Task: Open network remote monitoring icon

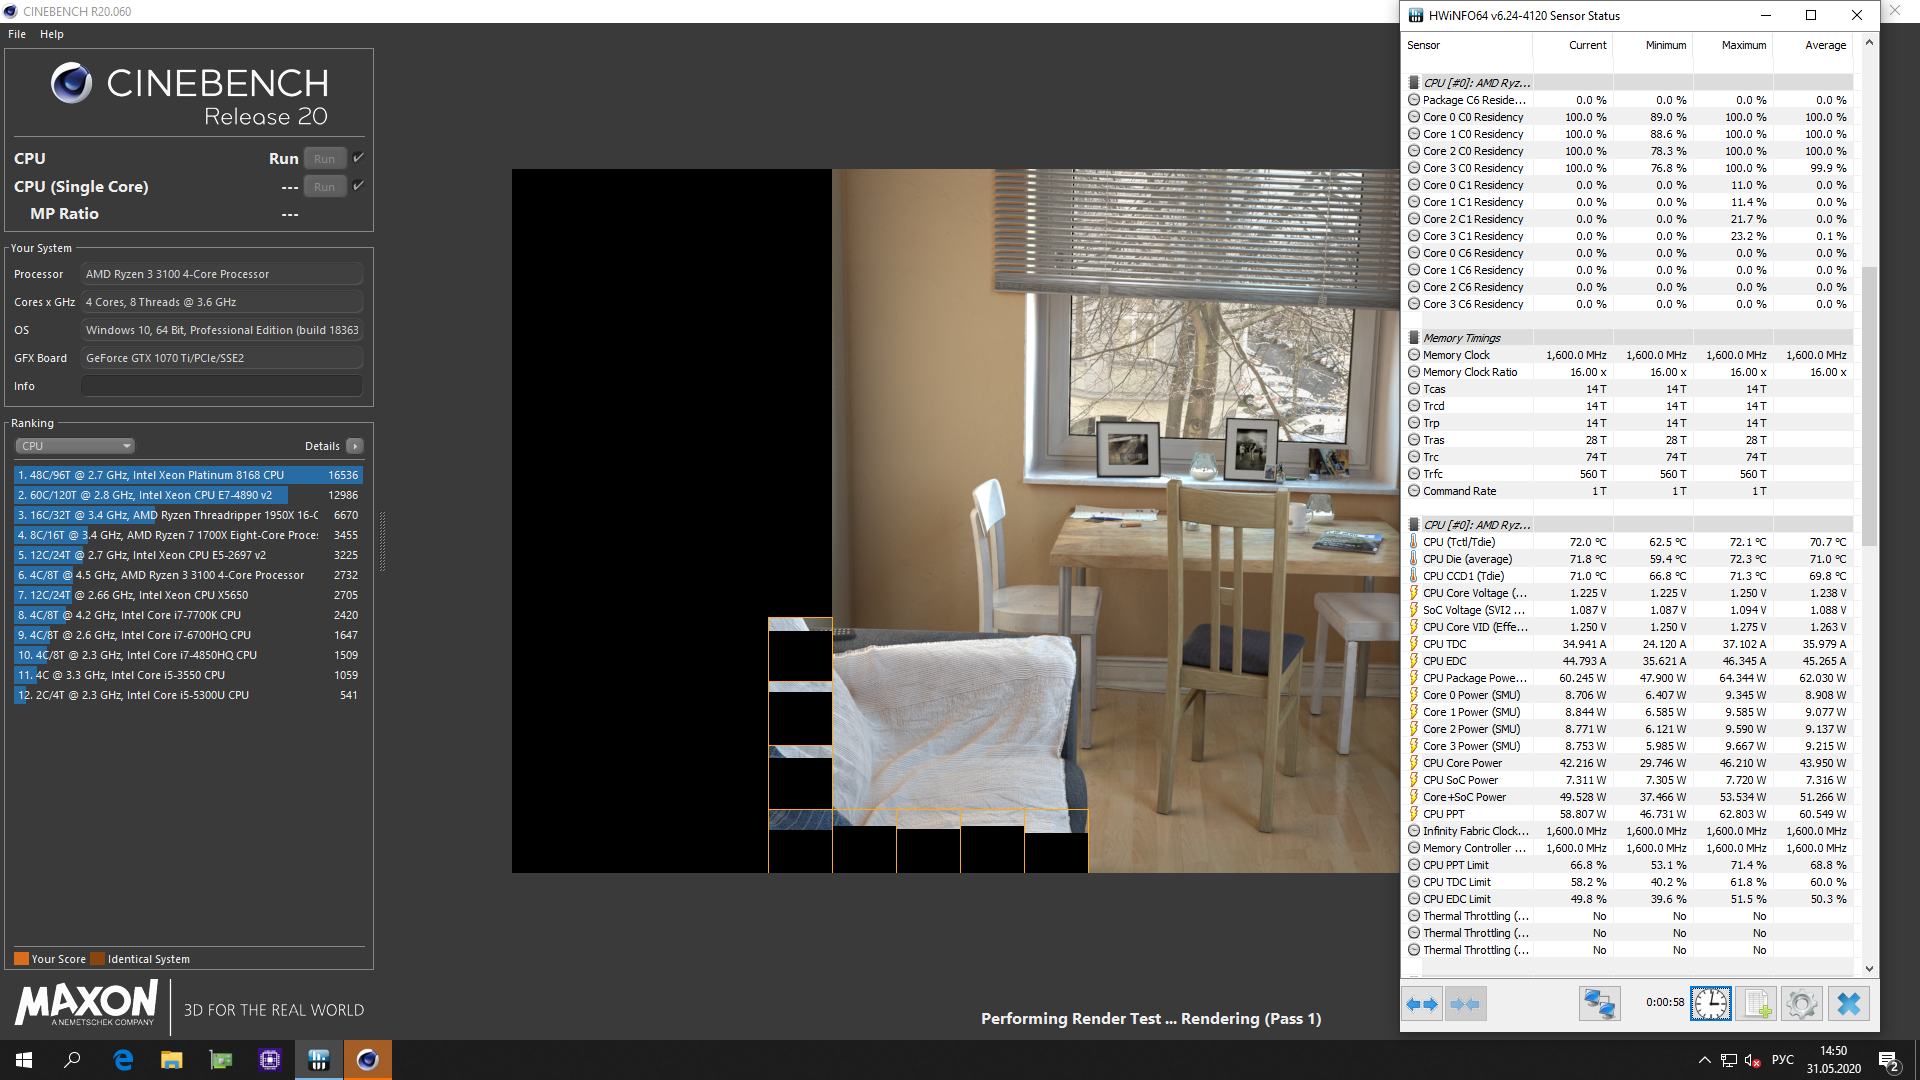Action: 1599,1003
